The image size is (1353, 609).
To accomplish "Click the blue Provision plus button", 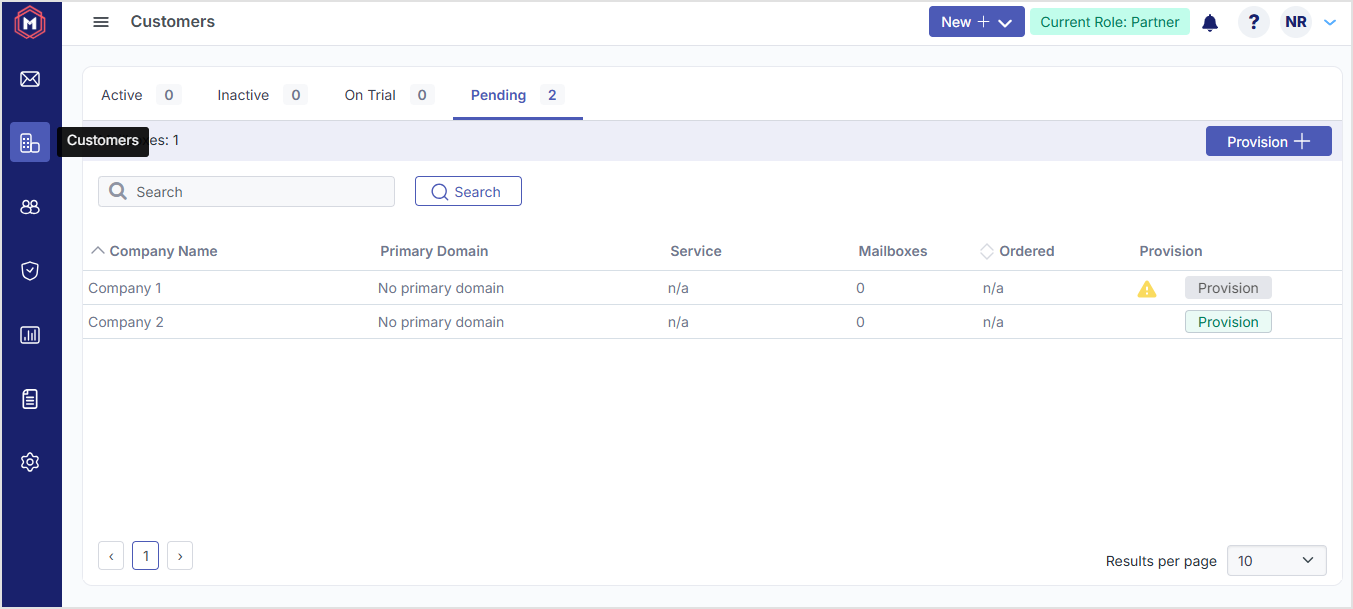I will click(x=1269, y=142).
